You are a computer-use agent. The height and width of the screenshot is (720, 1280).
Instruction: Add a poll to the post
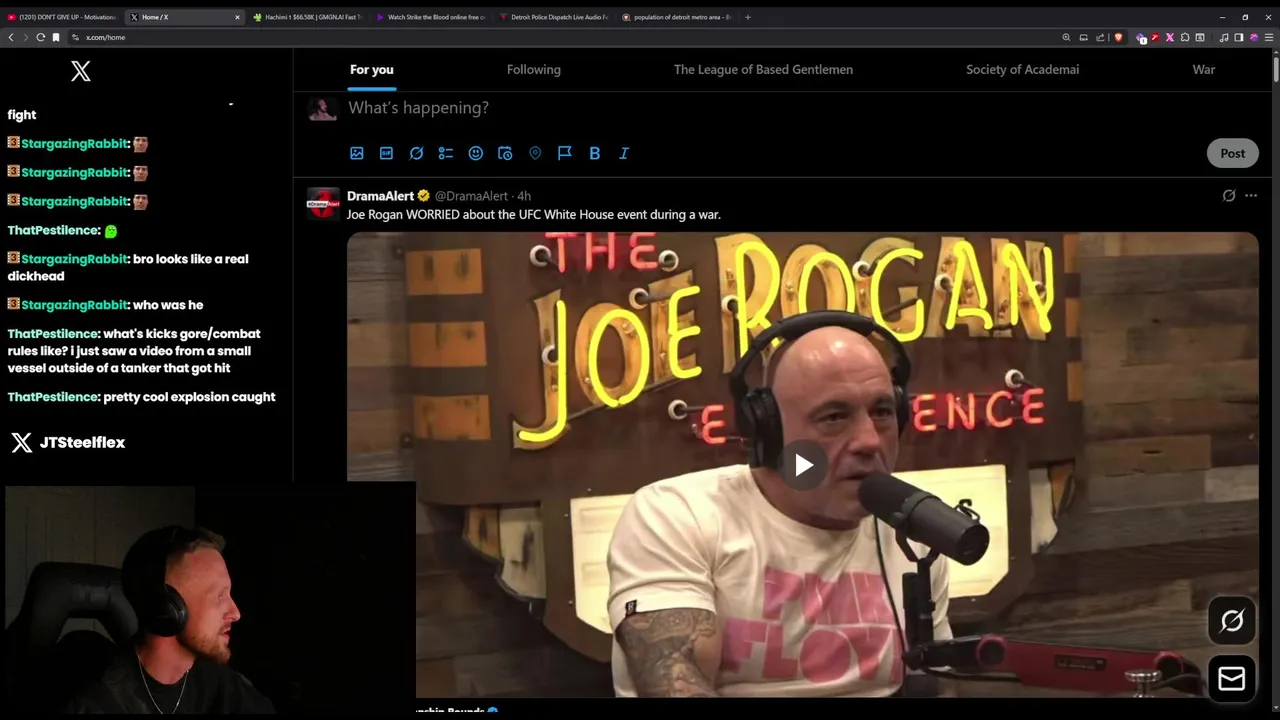(446, 153)
